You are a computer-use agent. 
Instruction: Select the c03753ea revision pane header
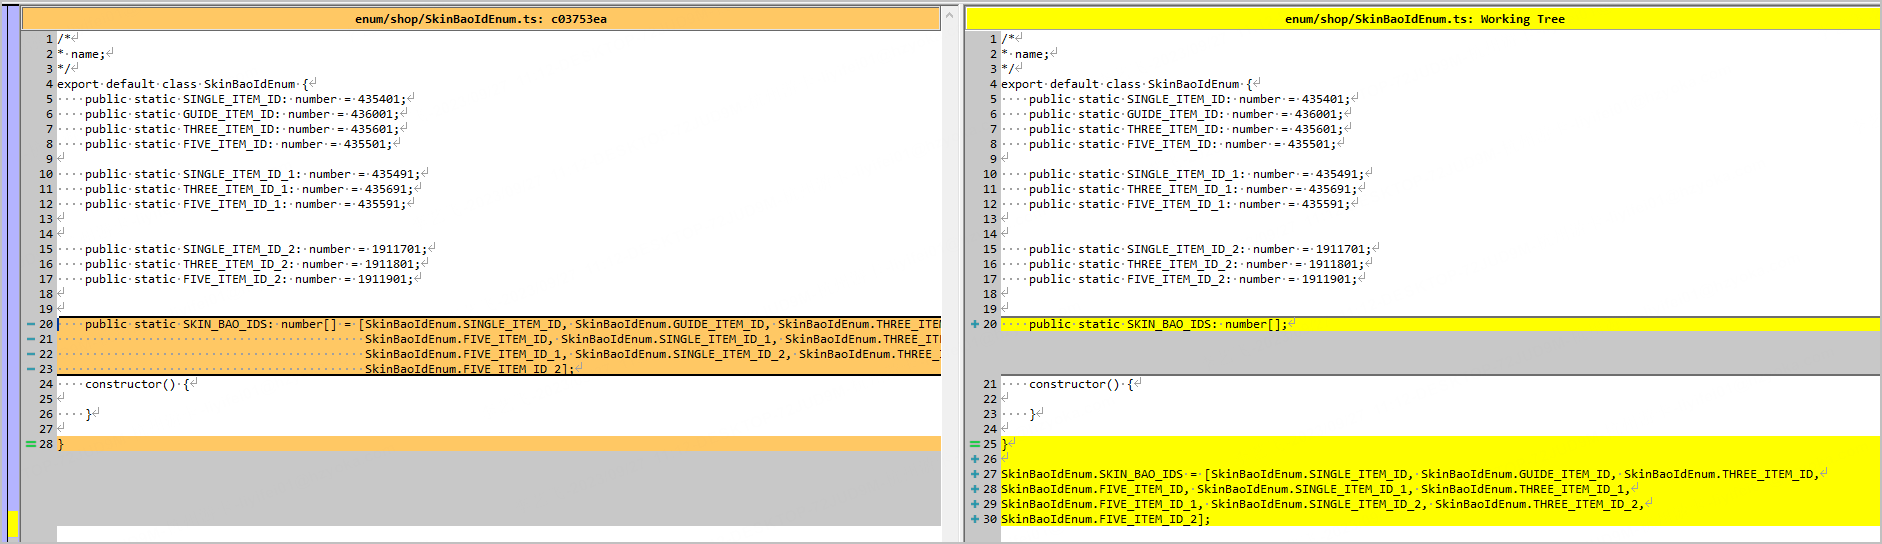481,19
